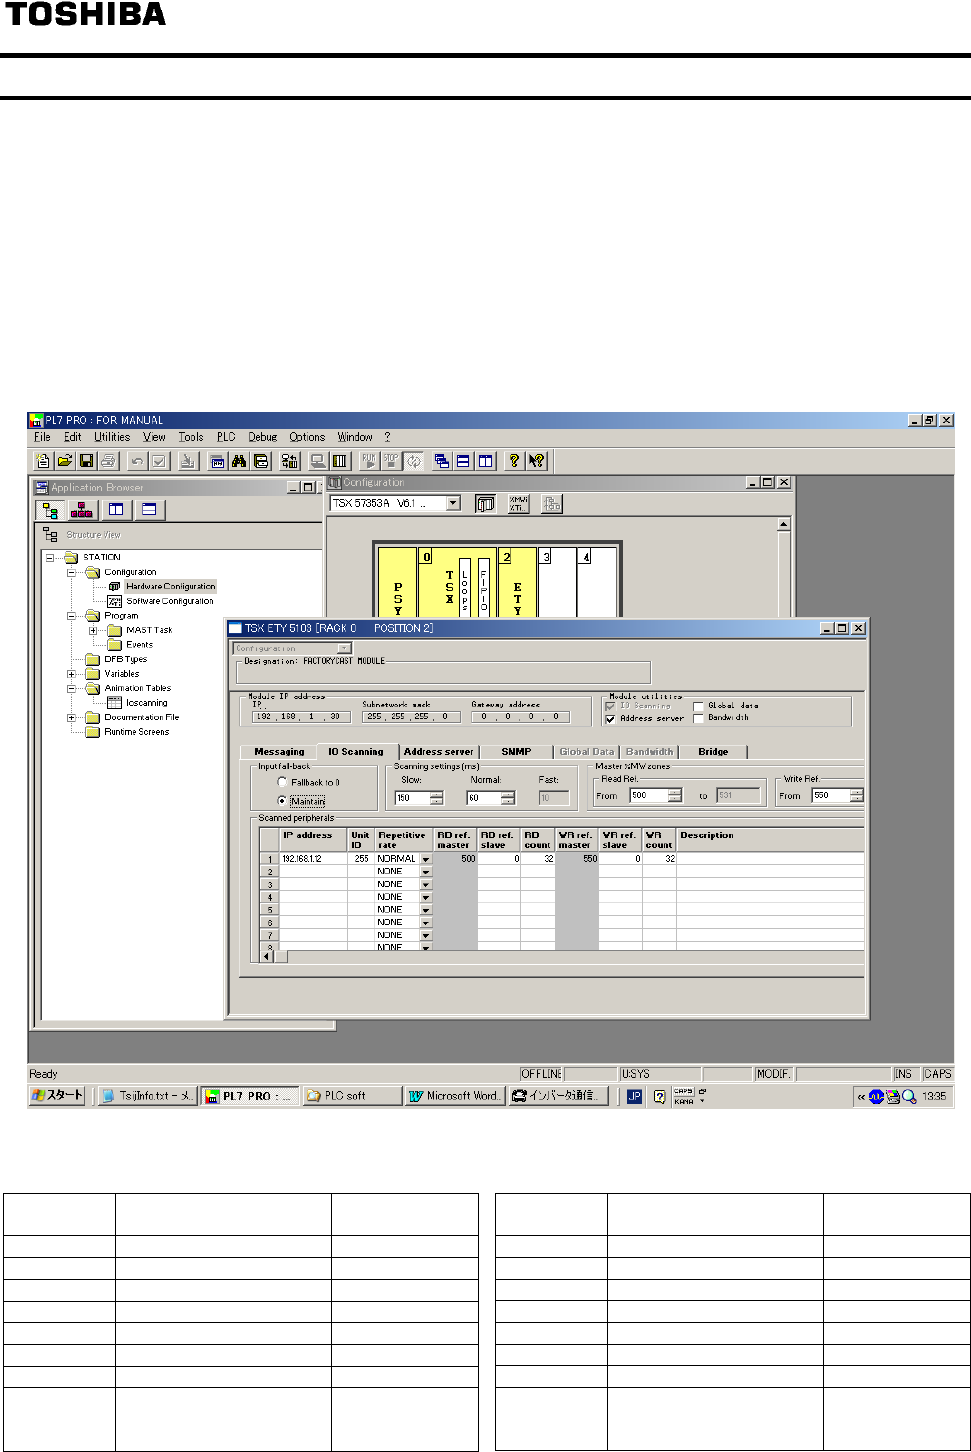Click the Slow scanning value spinner
Viewport: 971px width, 1452px height.
(x=436, y=798)
